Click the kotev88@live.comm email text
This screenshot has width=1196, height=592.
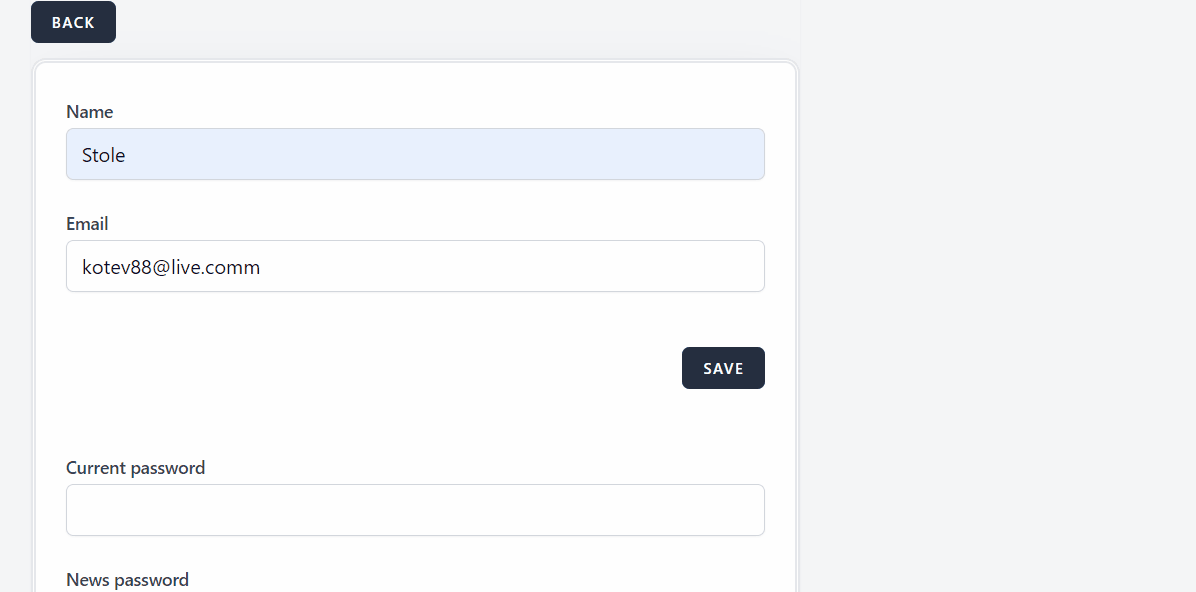click(171, 267)
